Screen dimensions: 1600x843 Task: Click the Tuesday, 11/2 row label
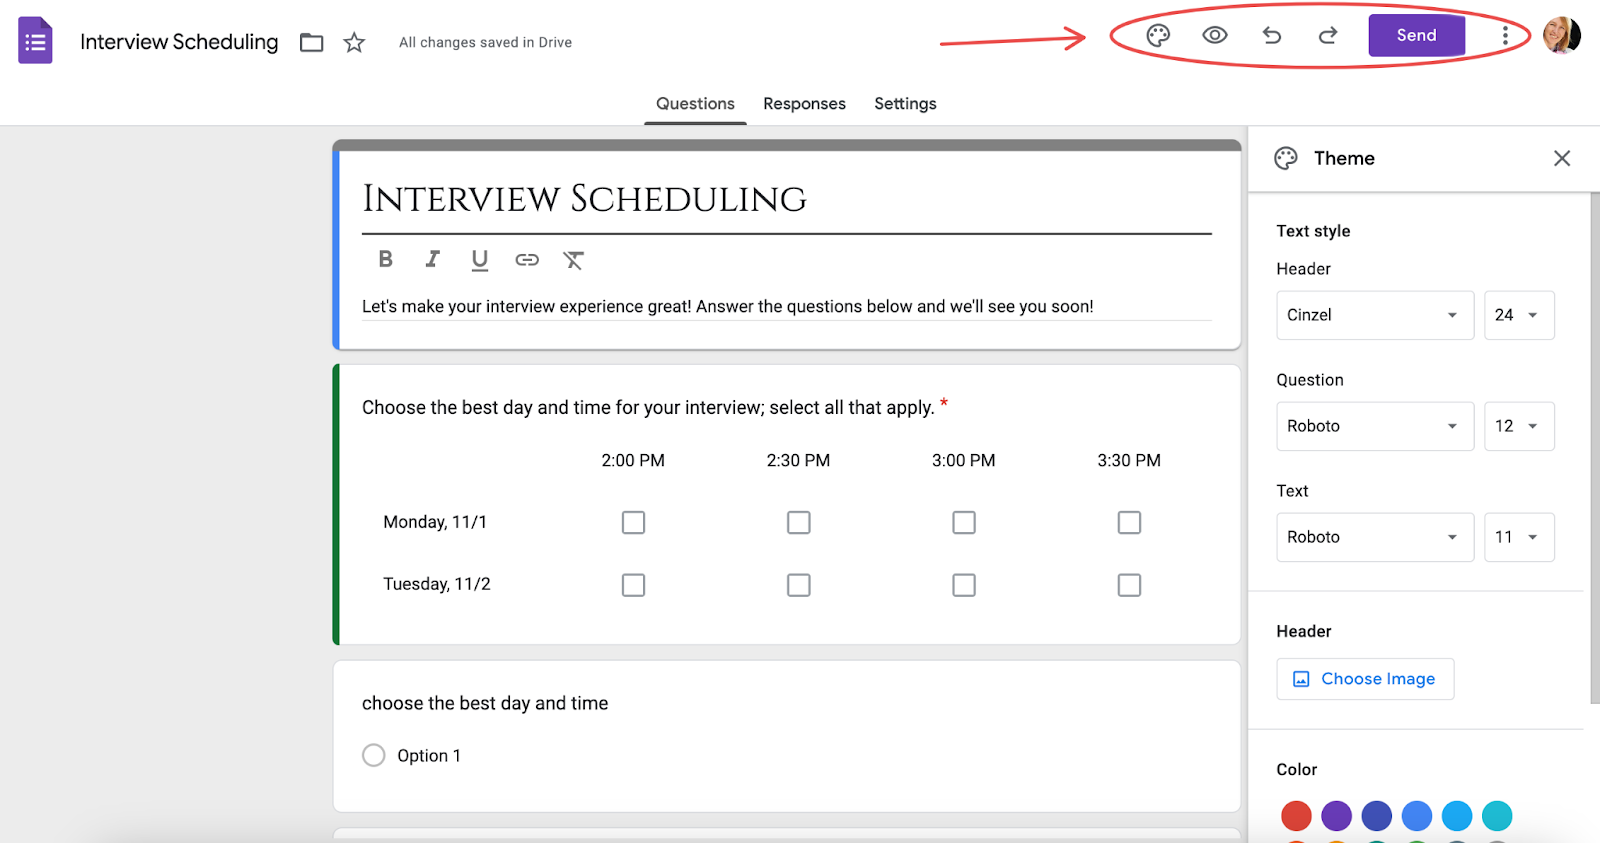pos(437,584)
